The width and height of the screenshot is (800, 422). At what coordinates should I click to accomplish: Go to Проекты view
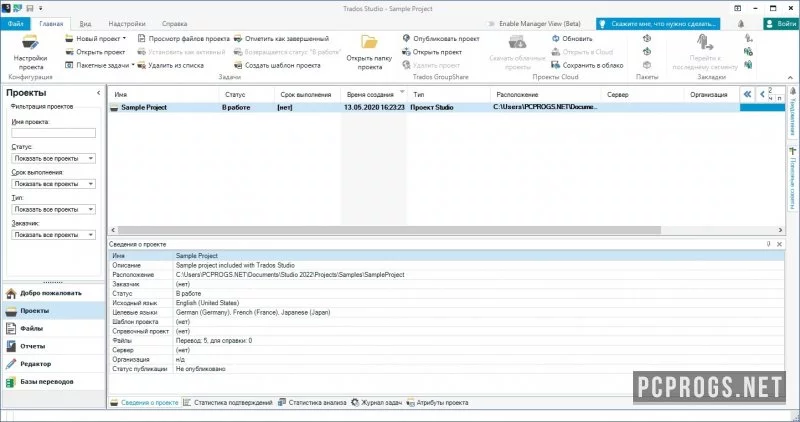[x=53, y=311]
